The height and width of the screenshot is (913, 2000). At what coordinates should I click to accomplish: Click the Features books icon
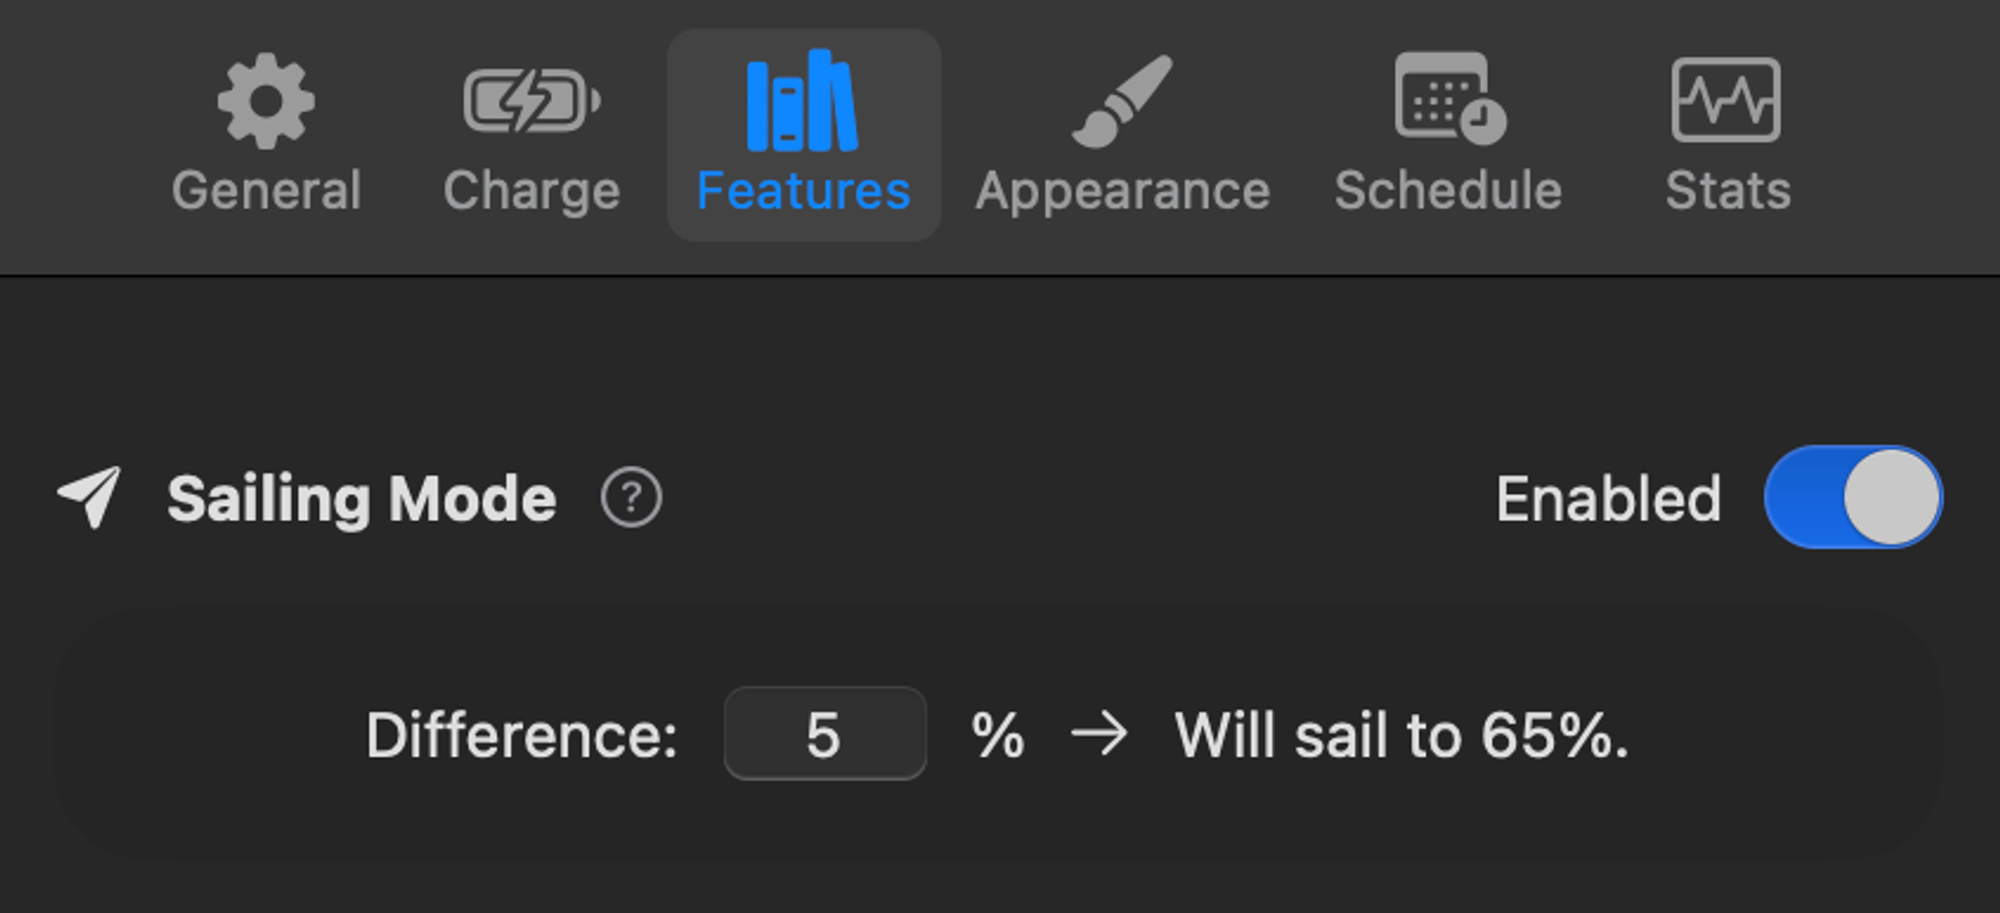[x=802, y=101]
